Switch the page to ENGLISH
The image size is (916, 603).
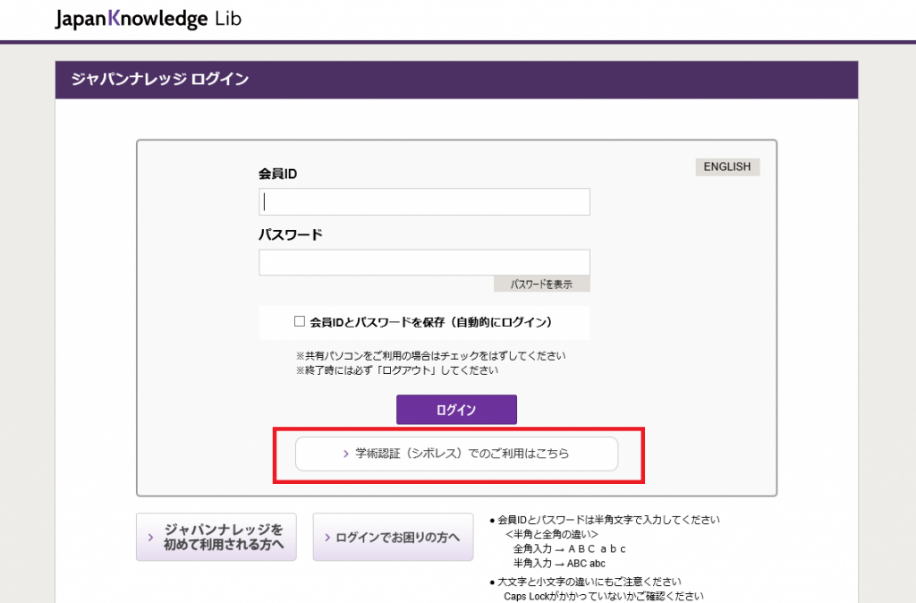(x=727, y=167)
